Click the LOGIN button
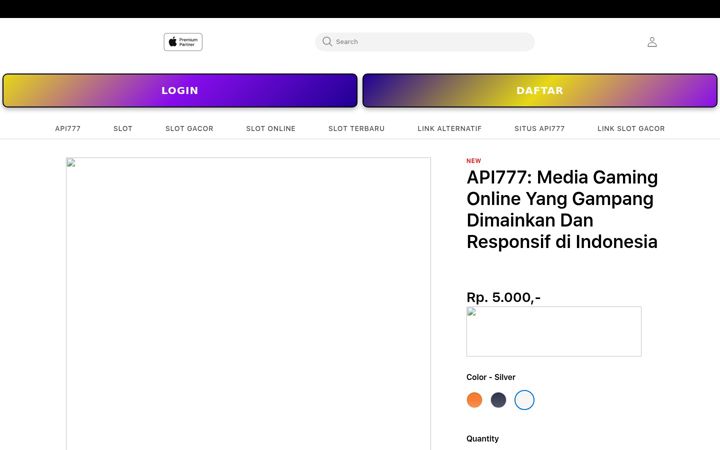720x450 pixels. point(180,90)
